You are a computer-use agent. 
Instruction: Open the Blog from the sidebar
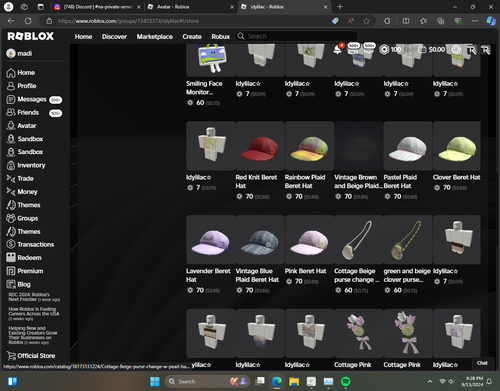pyautogui.click(x=18, y=284)
